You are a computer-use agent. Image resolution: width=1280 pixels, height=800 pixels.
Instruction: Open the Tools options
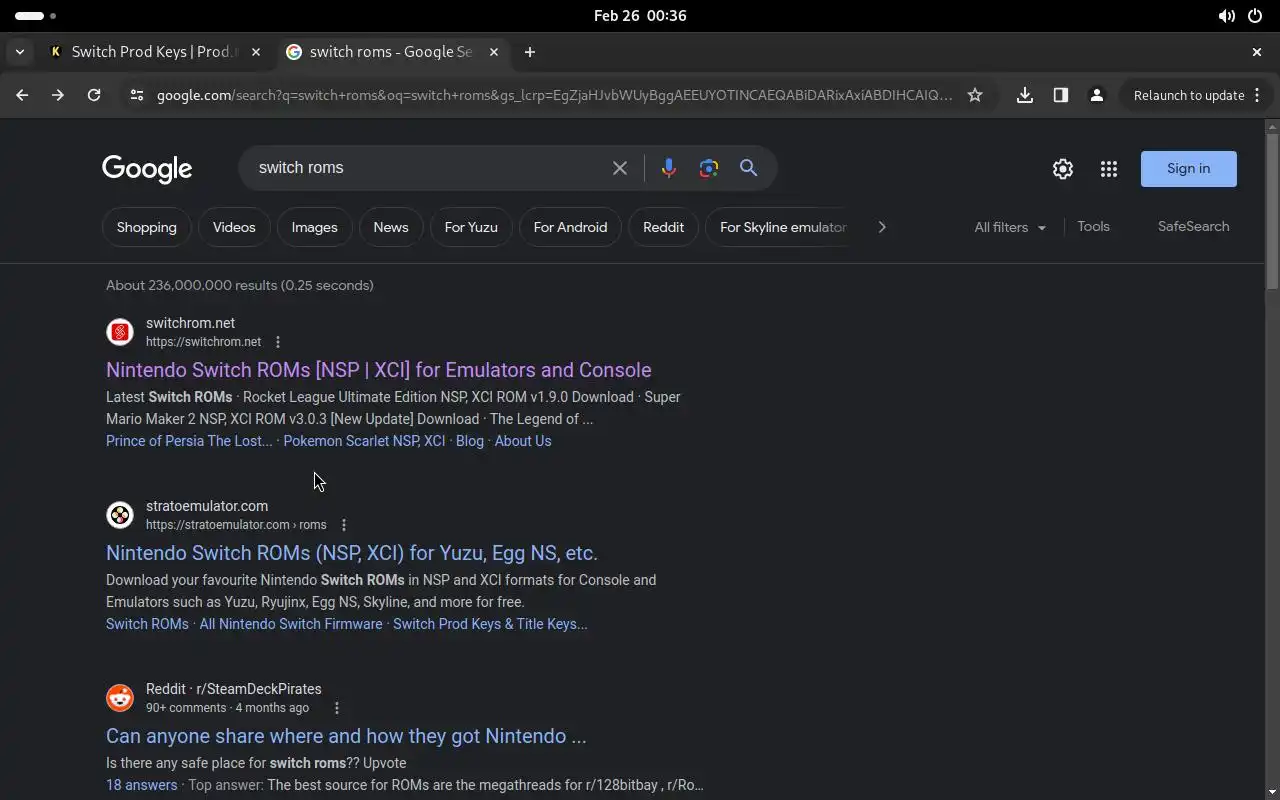click(x=1093, y=227)
